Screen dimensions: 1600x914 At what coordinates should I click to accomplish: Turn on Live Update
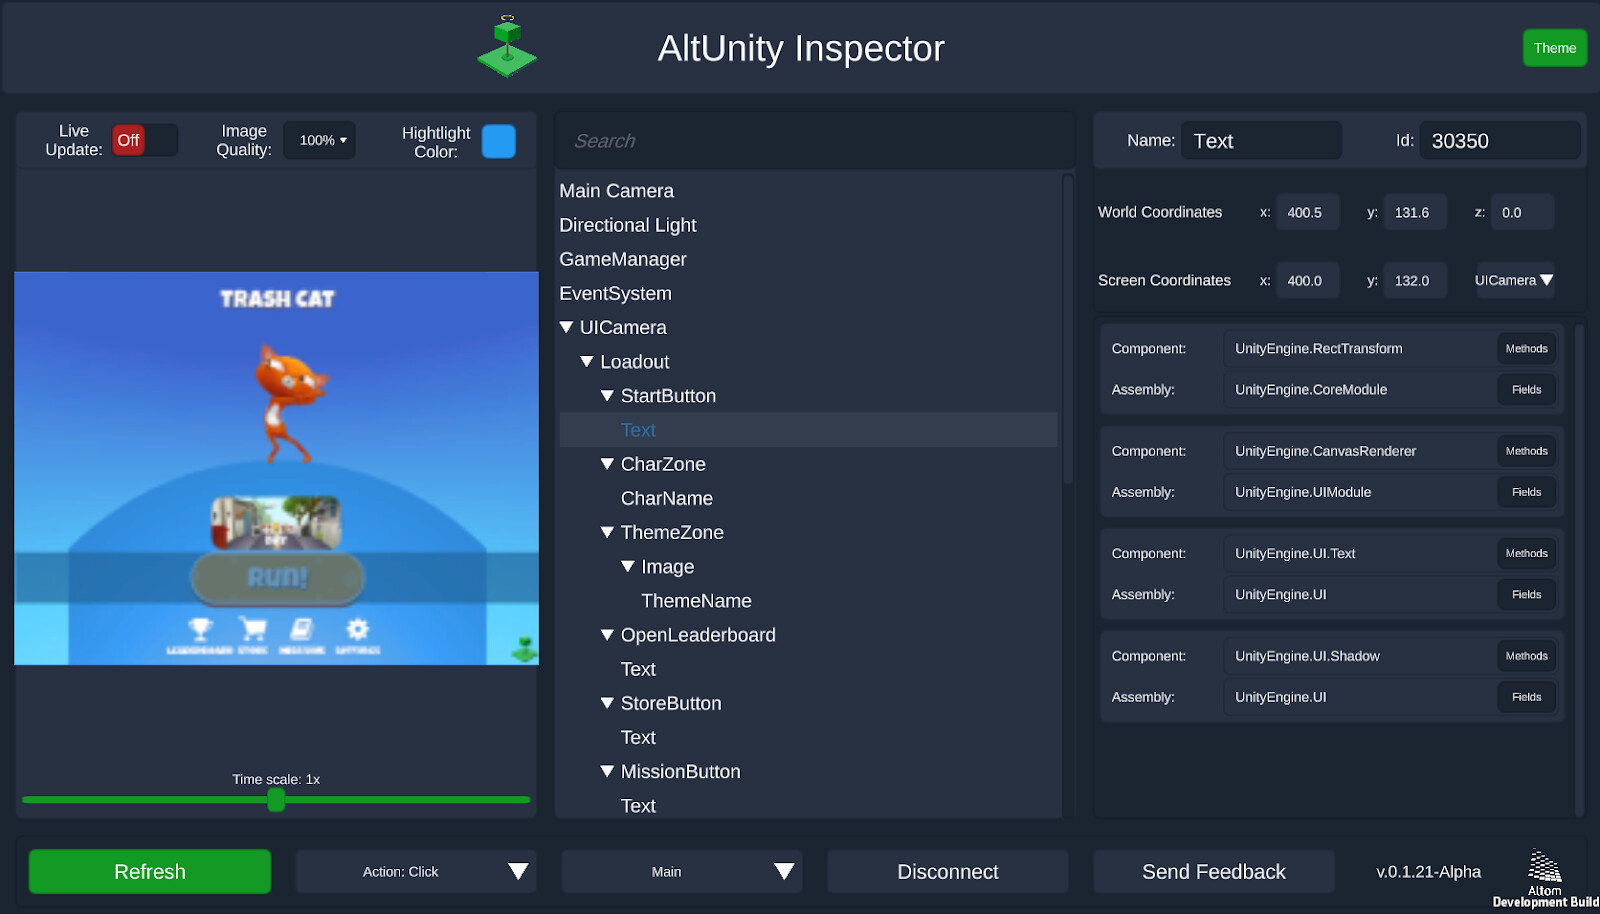coord(144,140)
